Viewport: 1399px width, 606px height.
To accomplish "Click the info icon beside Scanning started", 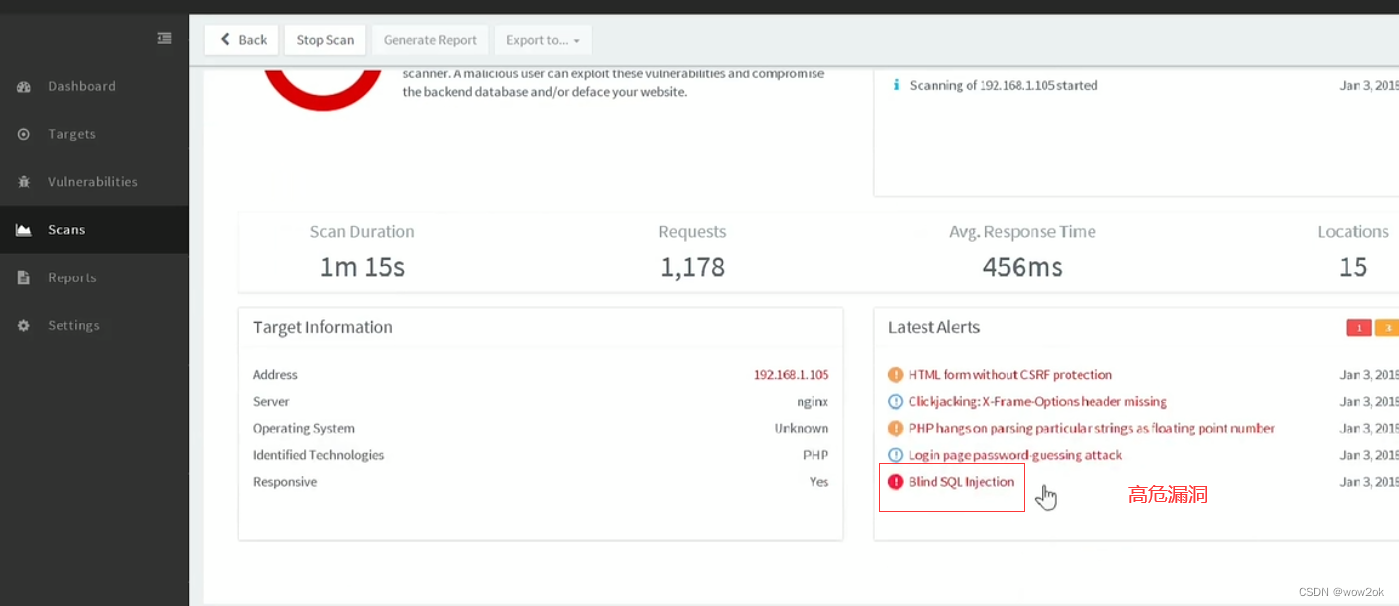I will coord(896,85).
